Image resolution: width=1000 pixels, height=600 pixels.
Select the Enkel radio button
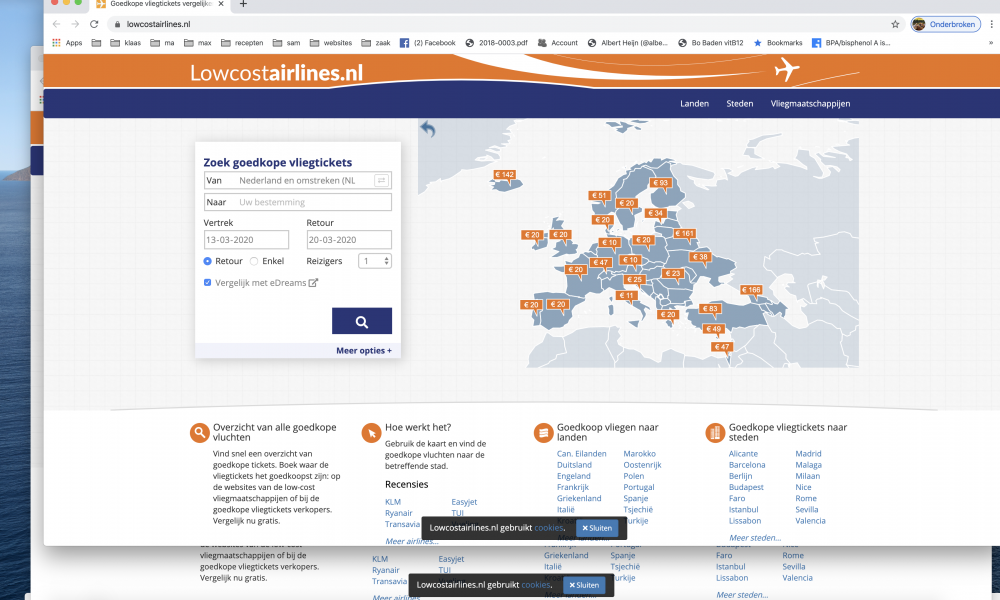(254, 261)
